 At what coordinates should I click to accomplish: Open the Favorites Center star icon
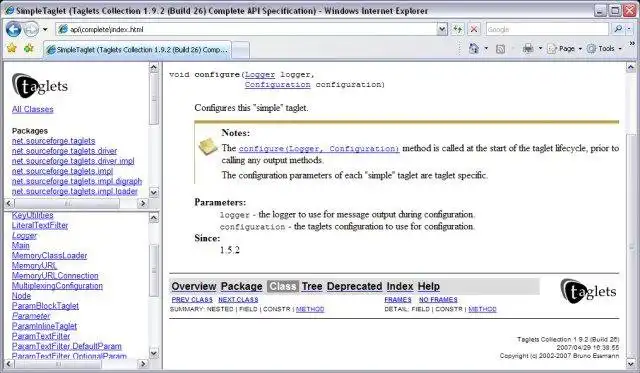point(12,49)
